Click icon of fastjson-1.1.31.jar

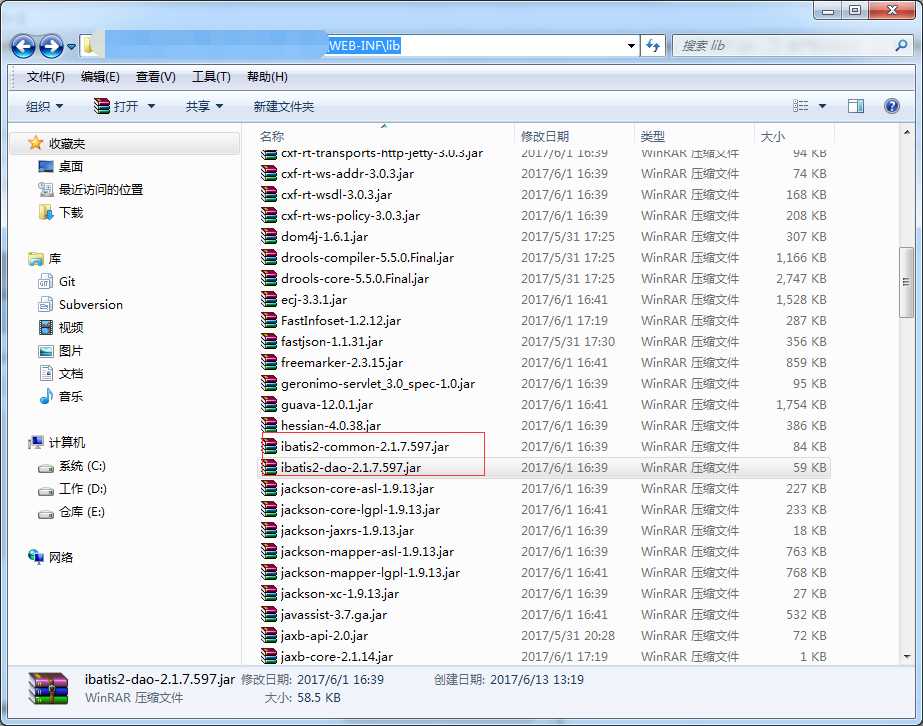click(269, 342)
